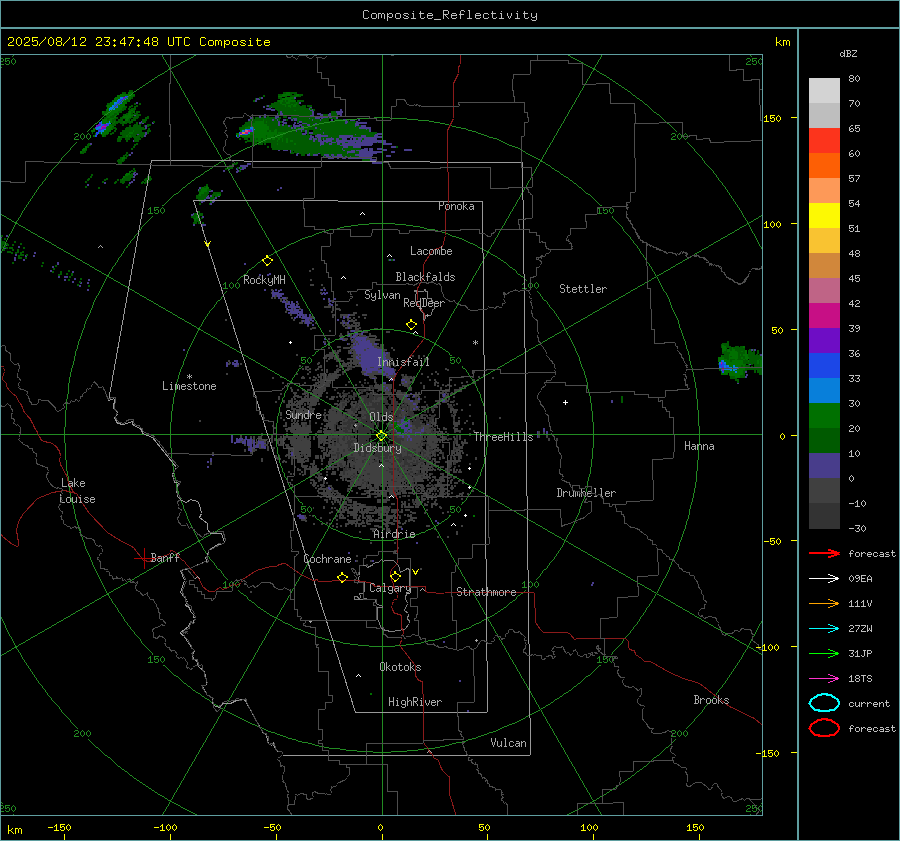Click the Hanna town label

coord(699,446)
